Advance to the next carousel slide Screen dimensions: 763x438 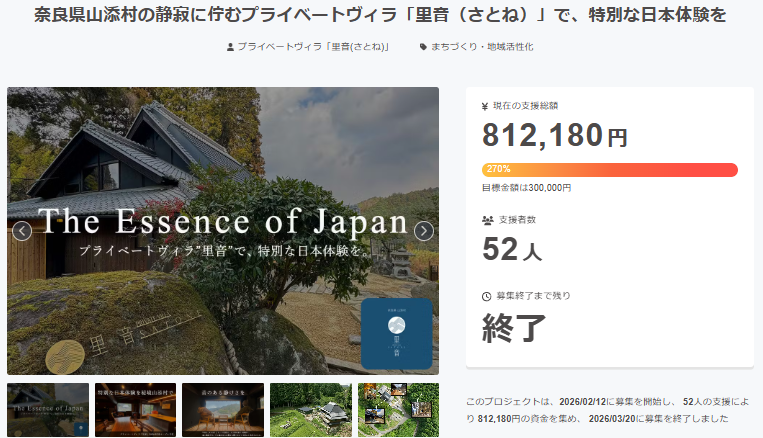point(424,231)
